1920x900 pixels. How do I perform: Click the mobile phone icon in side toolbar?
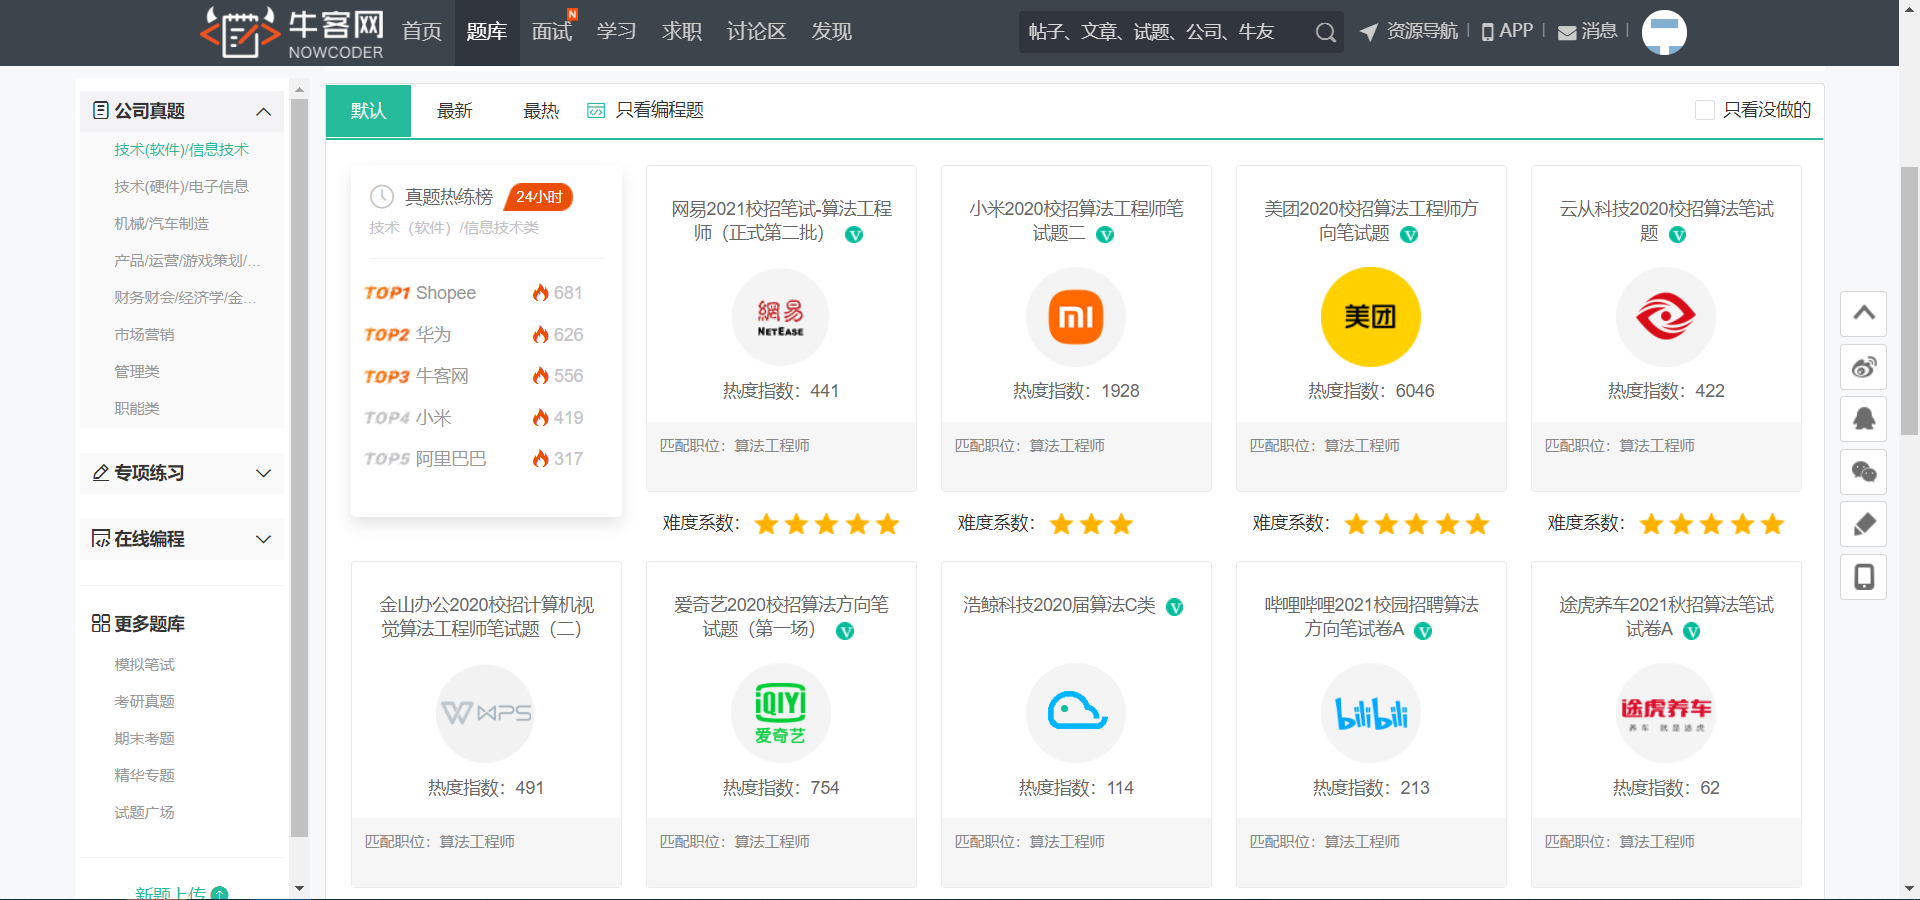tap(1864, 577)
